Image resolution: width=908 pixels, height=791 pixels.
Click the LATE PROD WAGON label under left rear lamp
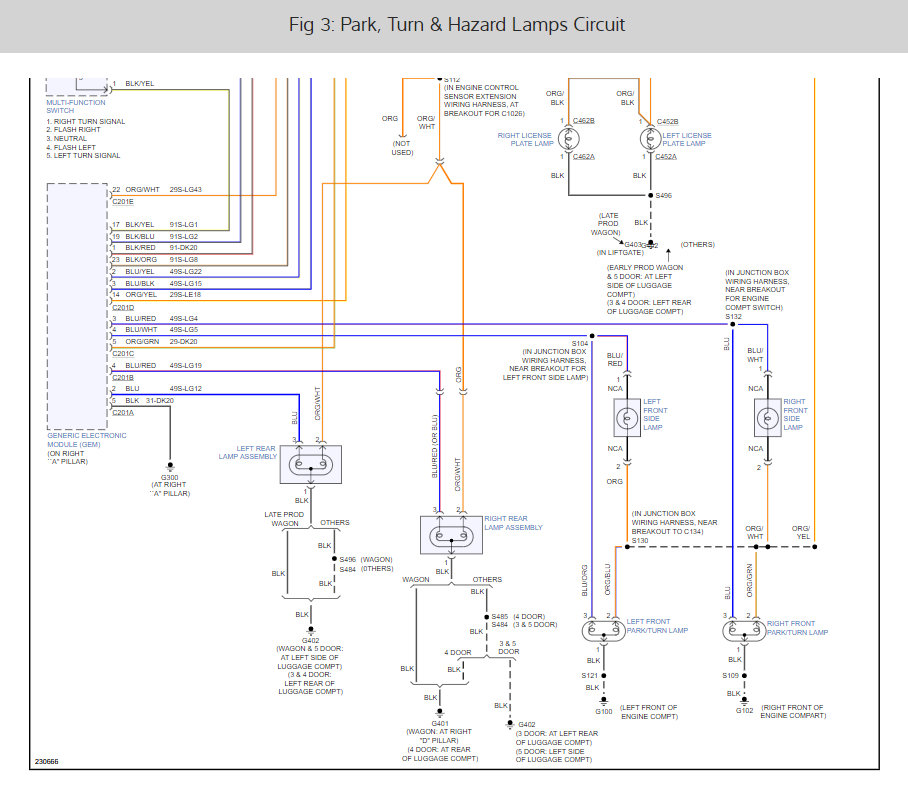(x=284, y=519)
